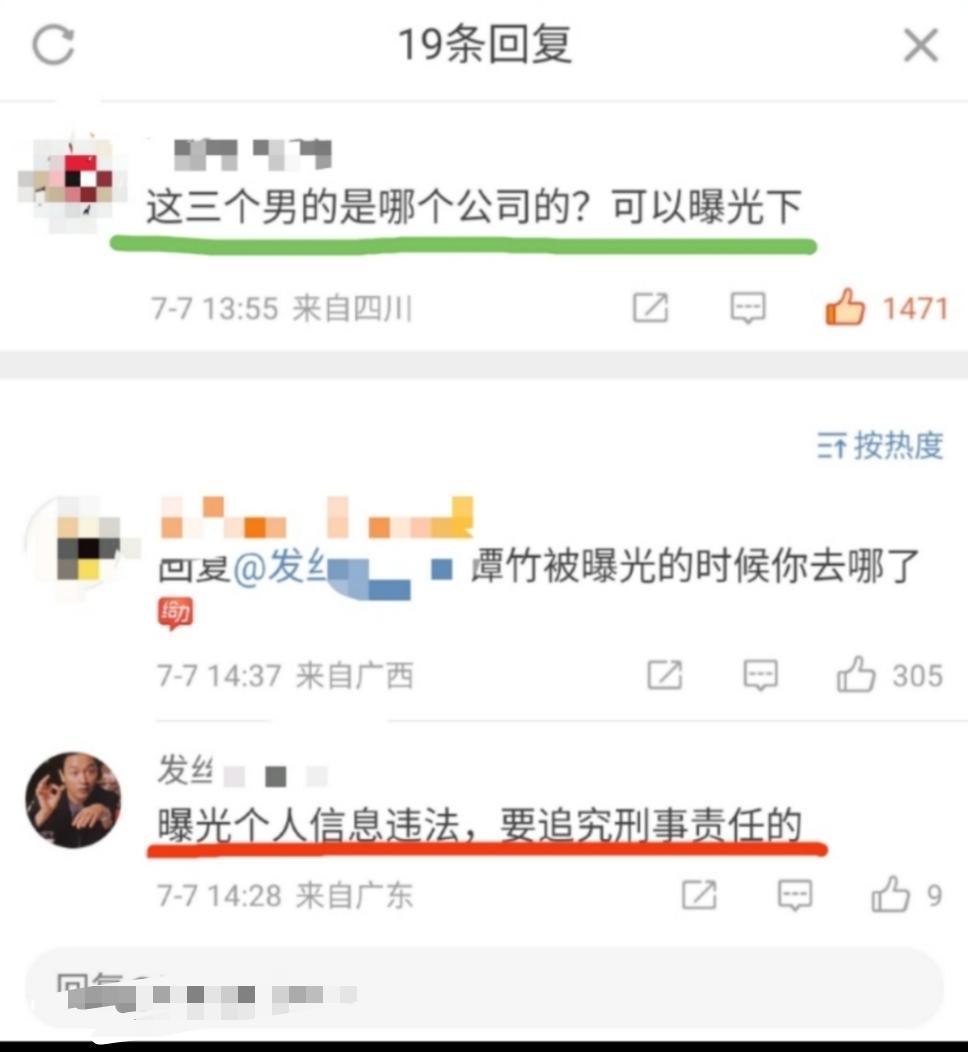Share the top comment from 四川

pos(651,308)
